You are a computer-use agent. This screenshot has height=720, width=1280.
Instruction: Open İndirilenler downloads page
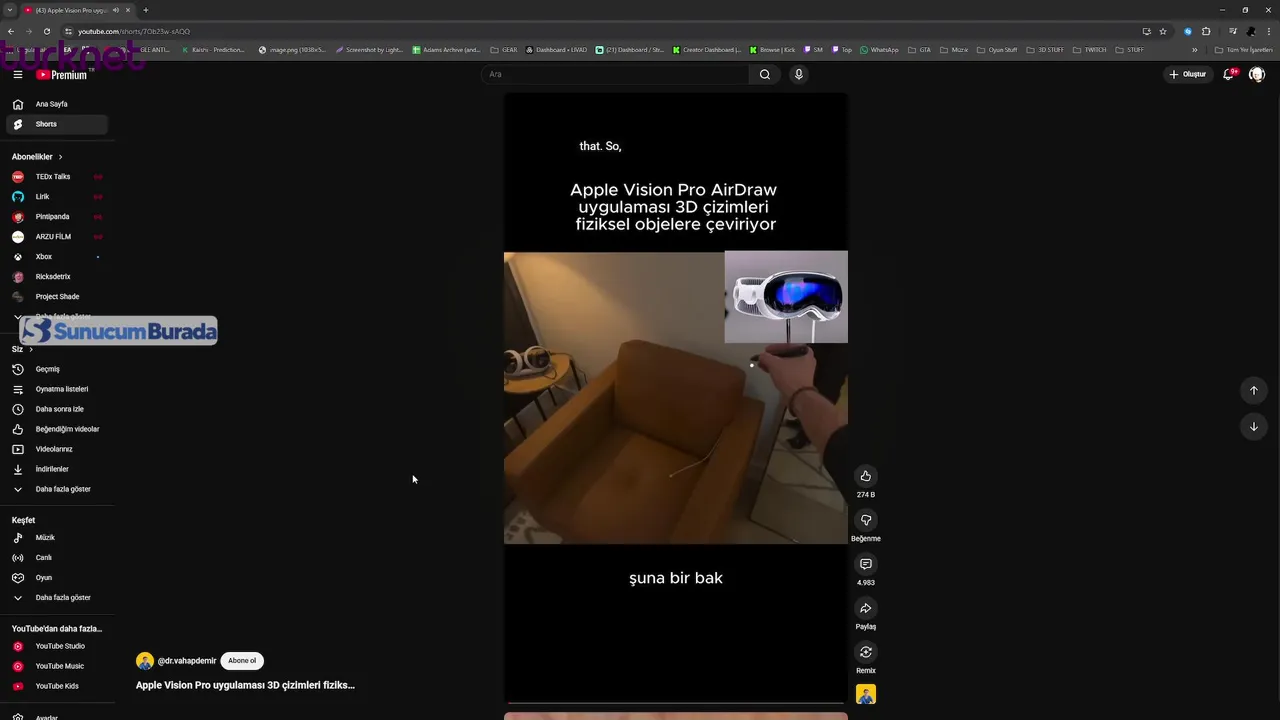pos(56,469)
